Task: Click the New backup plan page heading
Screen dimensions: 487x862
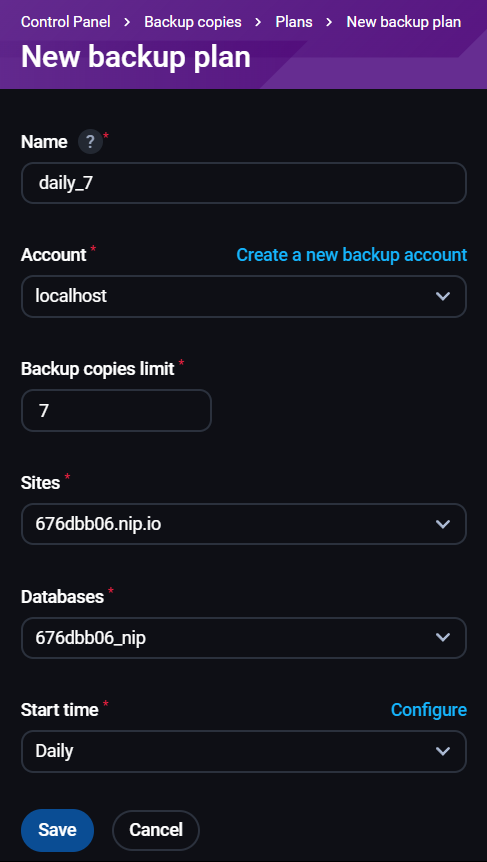Action: tap(136, 57)
